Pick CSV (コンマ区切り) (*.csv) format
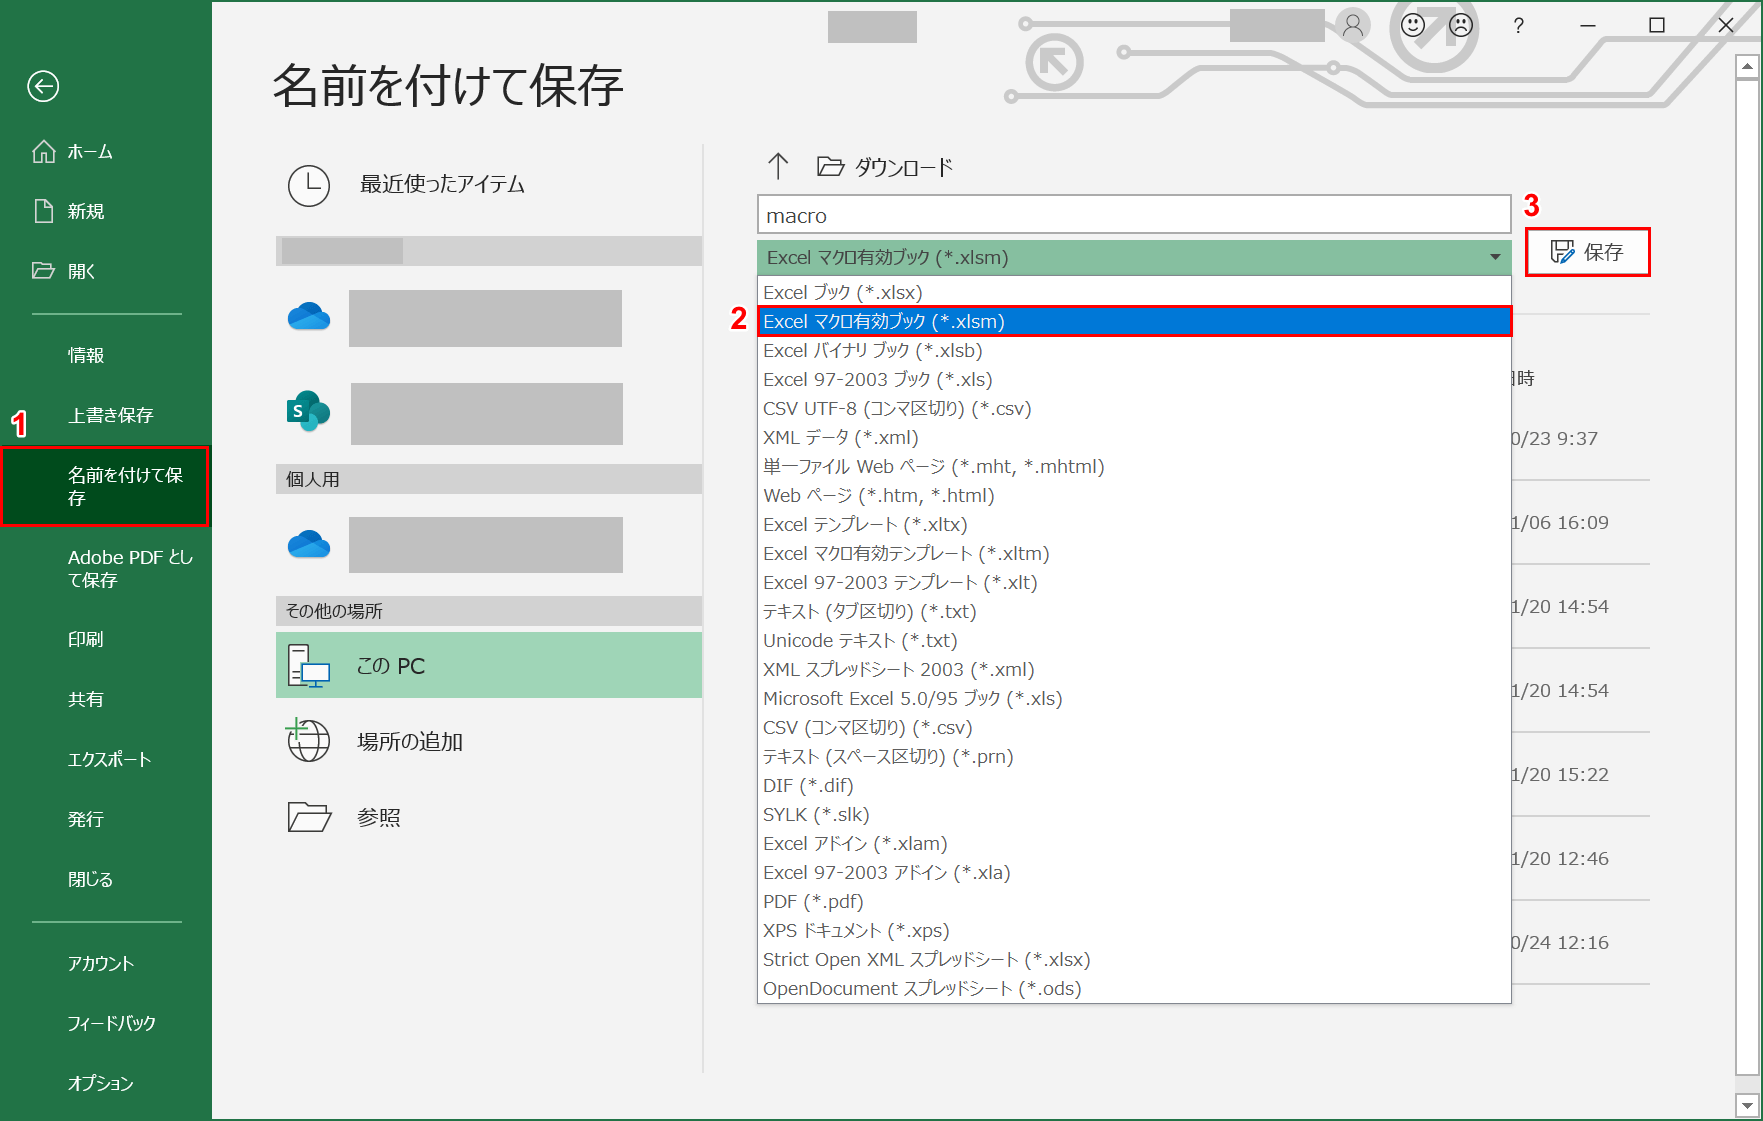 click(1134, 727)
